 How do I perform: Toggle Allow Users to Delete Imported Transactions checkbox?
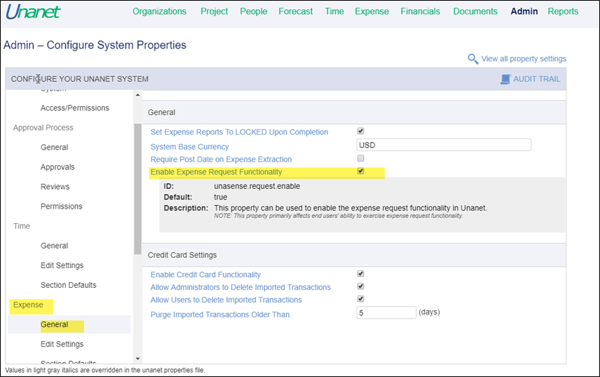pos(360,299)
